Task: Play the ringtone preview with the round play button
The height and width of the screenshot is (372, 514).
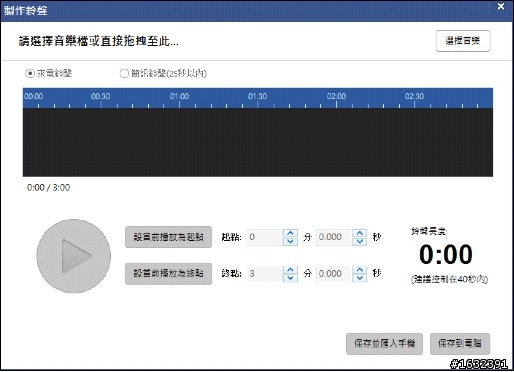Action: coord(73,256)
